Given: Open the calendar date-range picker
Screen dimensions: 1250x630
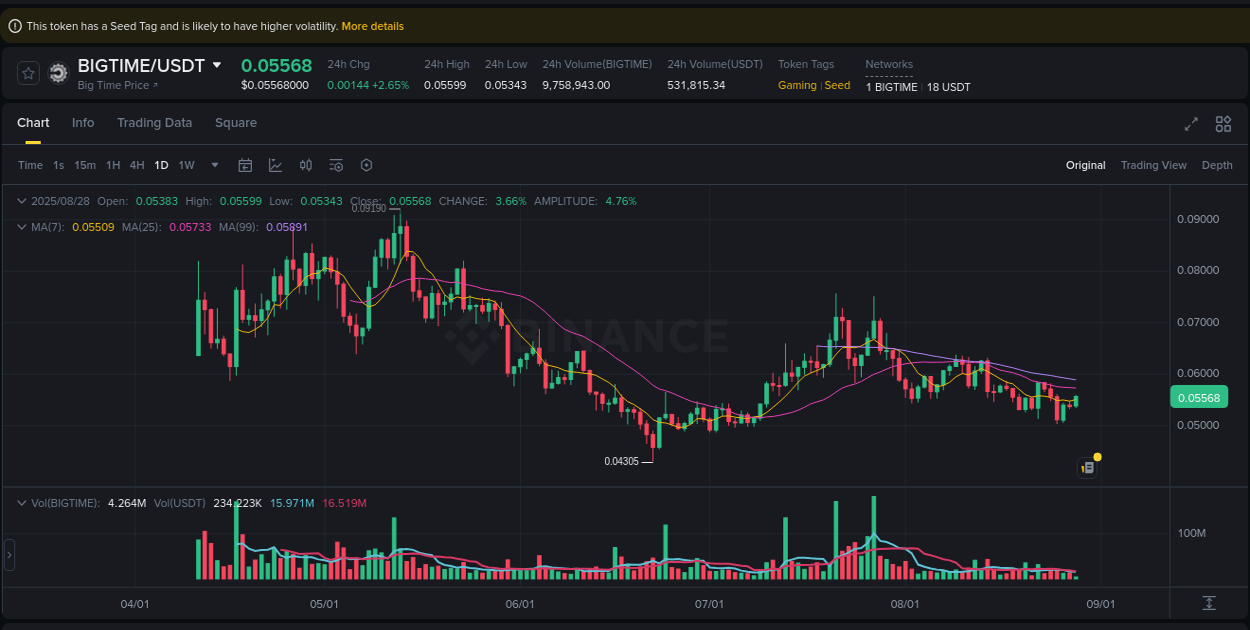Looking at the screenshot, I should [x=245, y=165].
